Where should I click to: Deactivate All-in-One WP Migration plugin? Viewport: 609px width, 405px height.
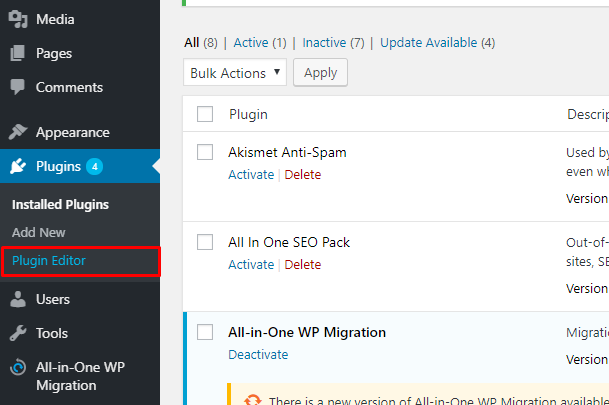coord(258,354)
